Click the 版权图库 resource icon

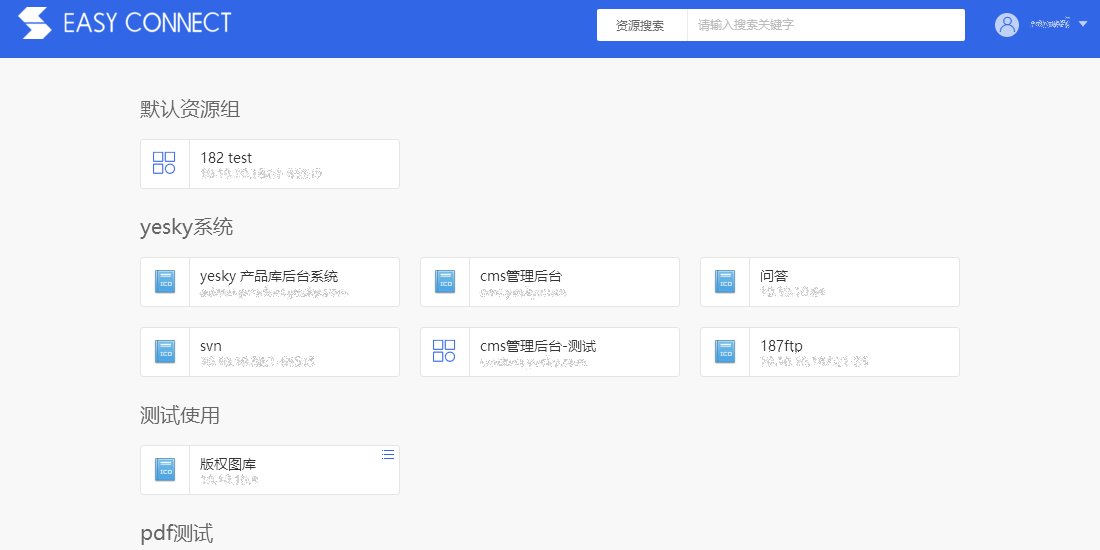(x=165, y=470)
